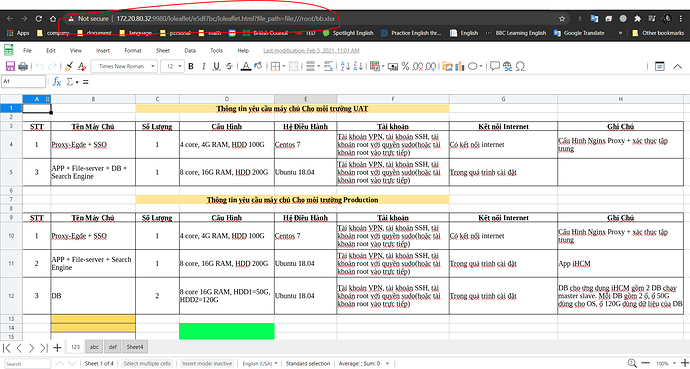Open the Insert menu

103,51
